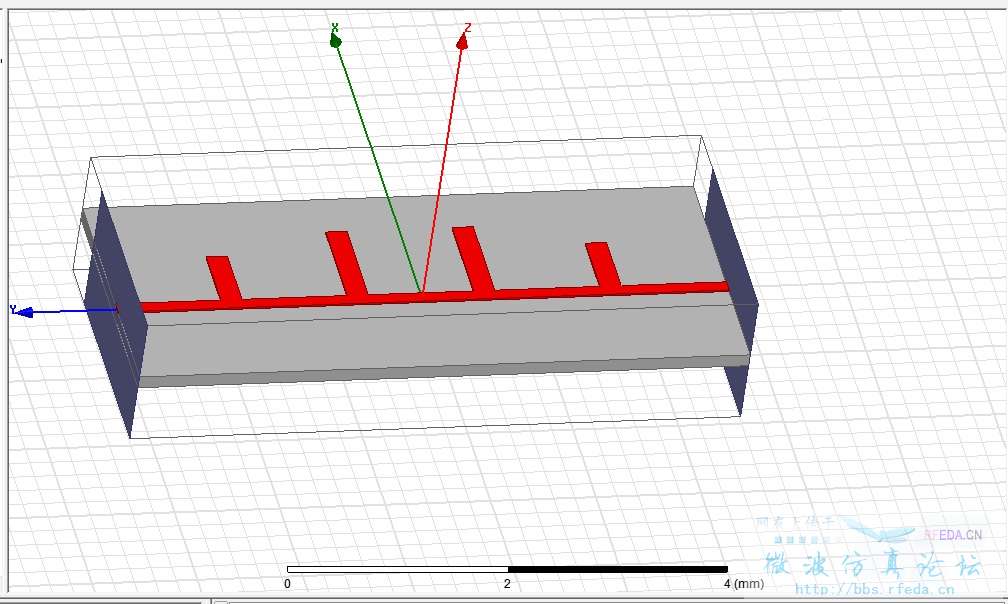This screenshot has width=1008, height=604.
Task: Select the leftmost red stub on the microstrip
Action: (x=224, y=278)
